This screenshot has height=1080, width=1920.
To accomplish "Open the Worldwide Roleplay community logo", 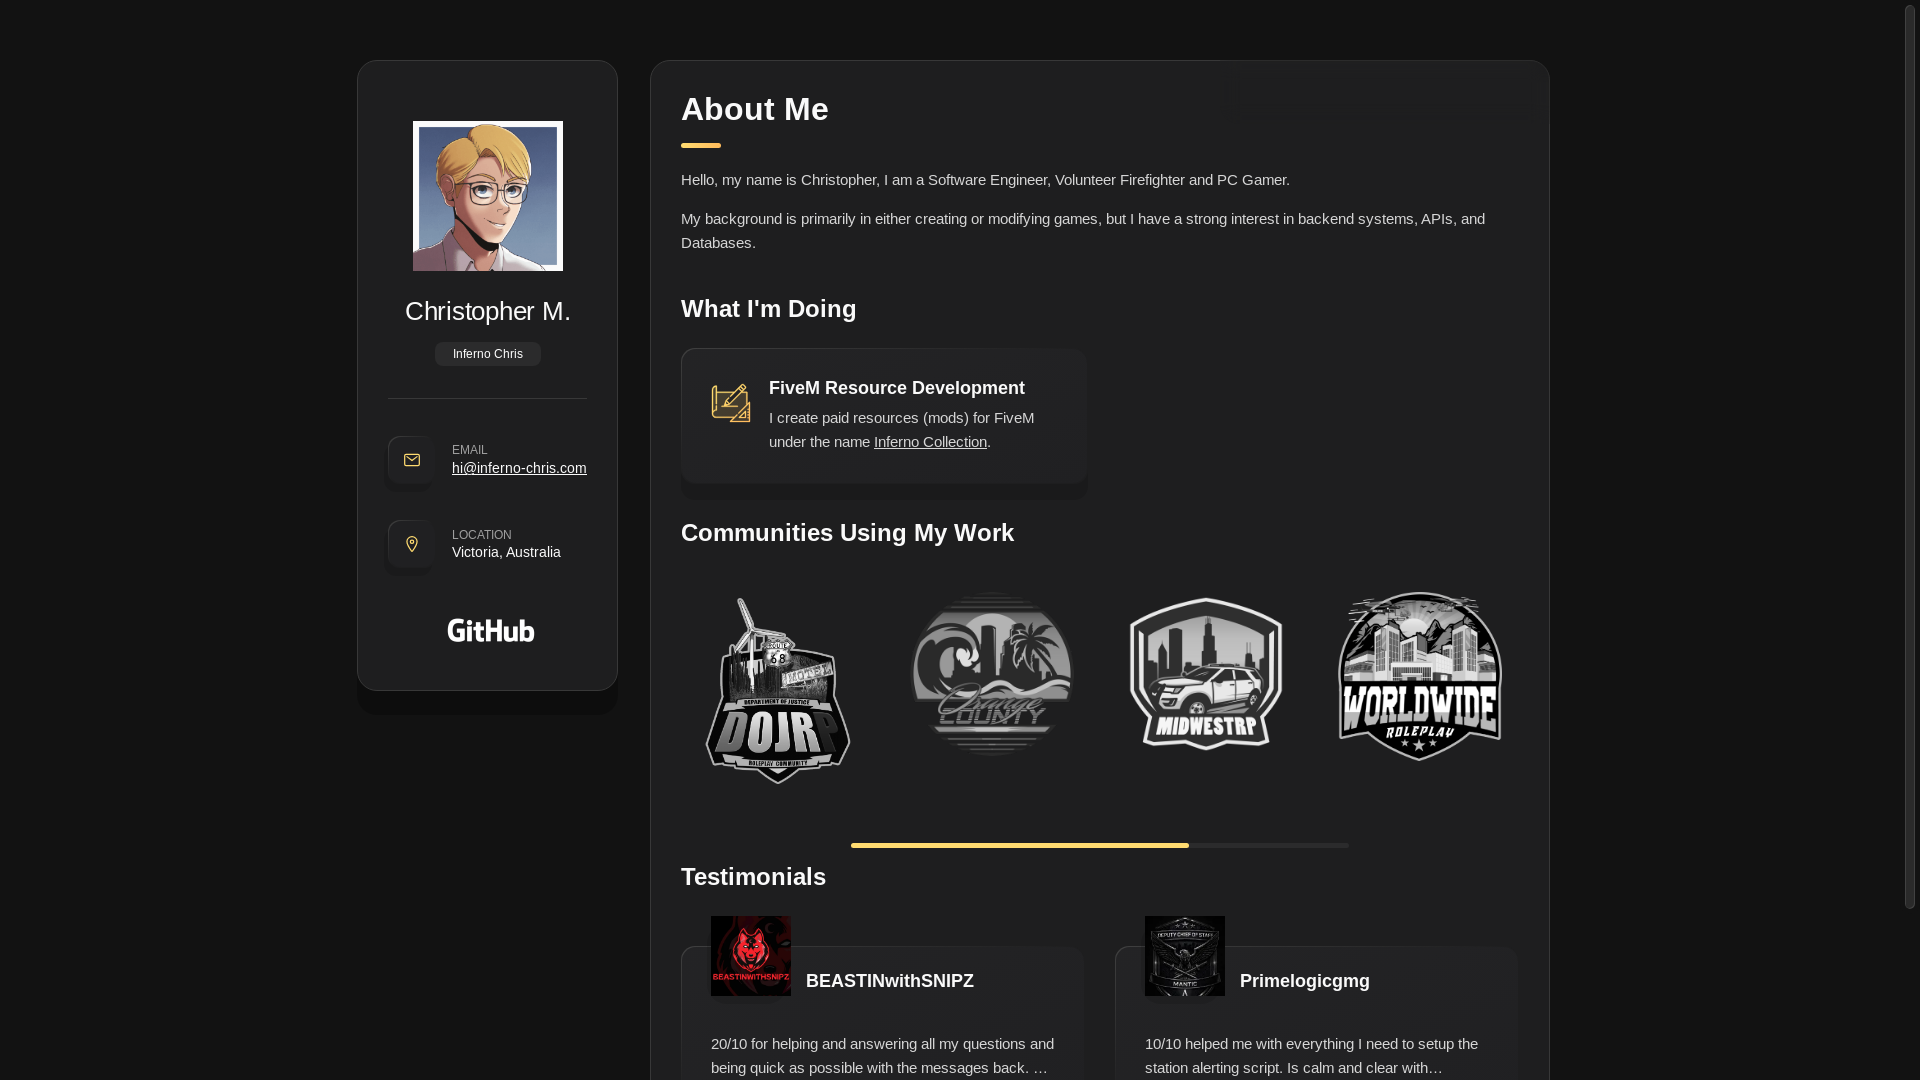I will (1420, 676).
